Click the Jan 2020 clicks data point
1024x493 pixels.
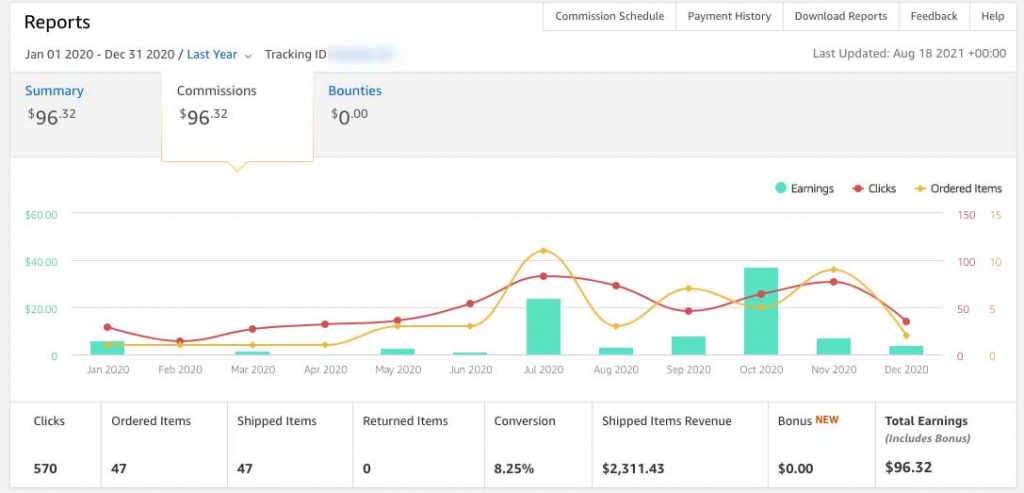click(x=107, y=327)
